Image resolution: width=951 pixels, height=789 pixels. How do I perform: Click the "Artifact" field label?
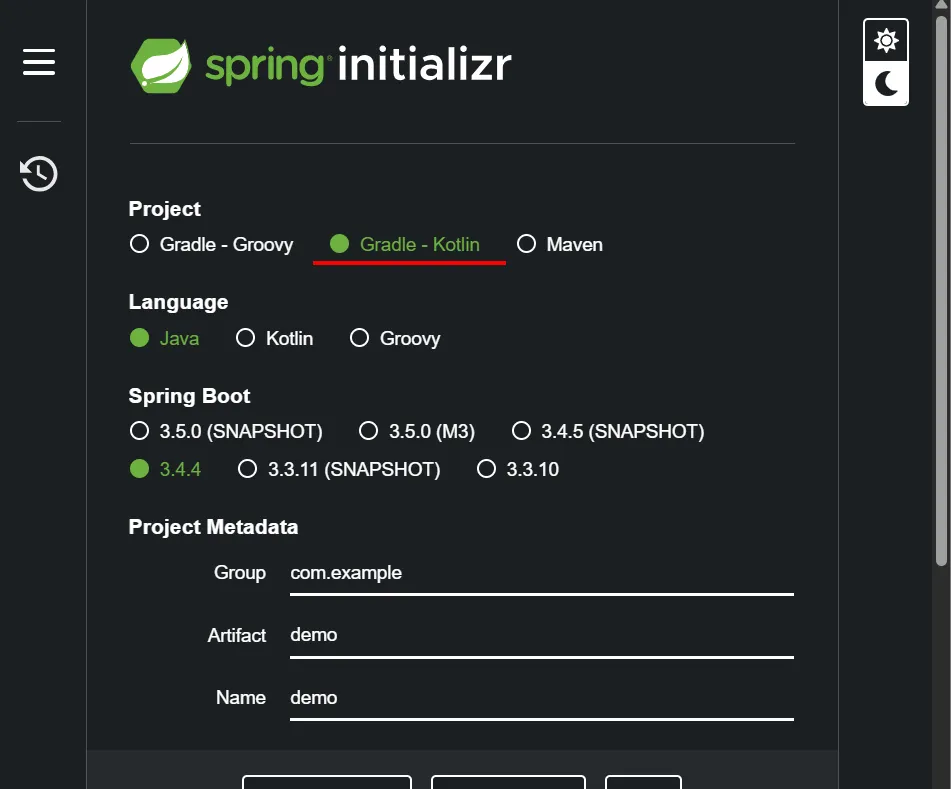click(237, 635)
